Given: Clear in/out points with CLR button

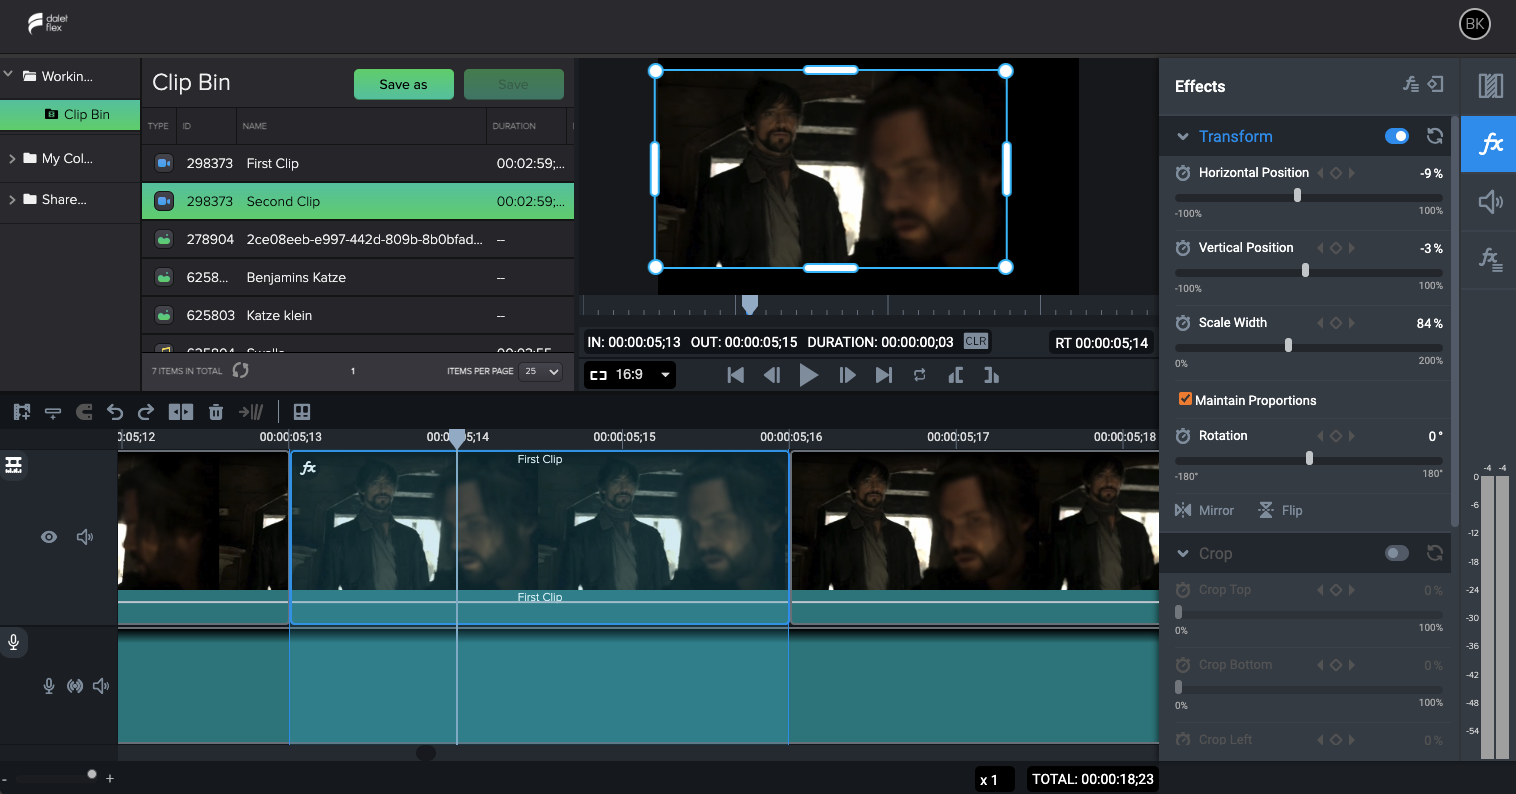Looking at the screenshot, I should [975, 341].
